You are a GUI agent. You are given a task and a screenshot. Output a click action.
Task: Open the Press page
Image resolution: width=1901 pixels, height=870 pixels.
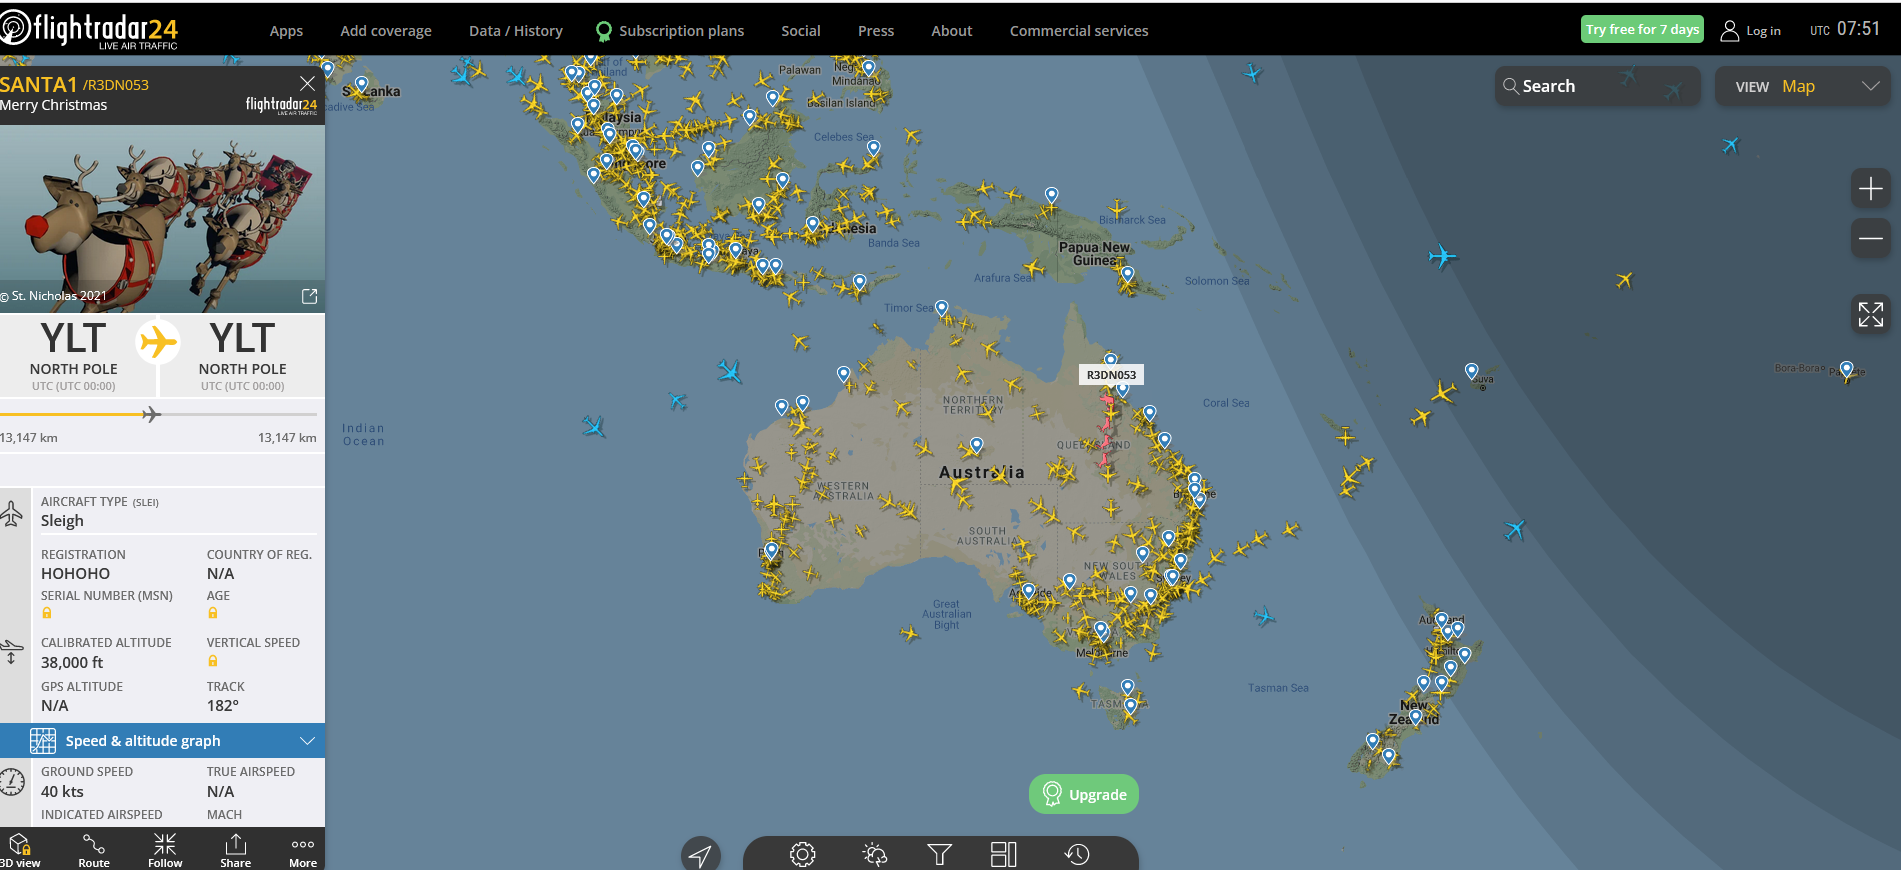click(876, 31)
